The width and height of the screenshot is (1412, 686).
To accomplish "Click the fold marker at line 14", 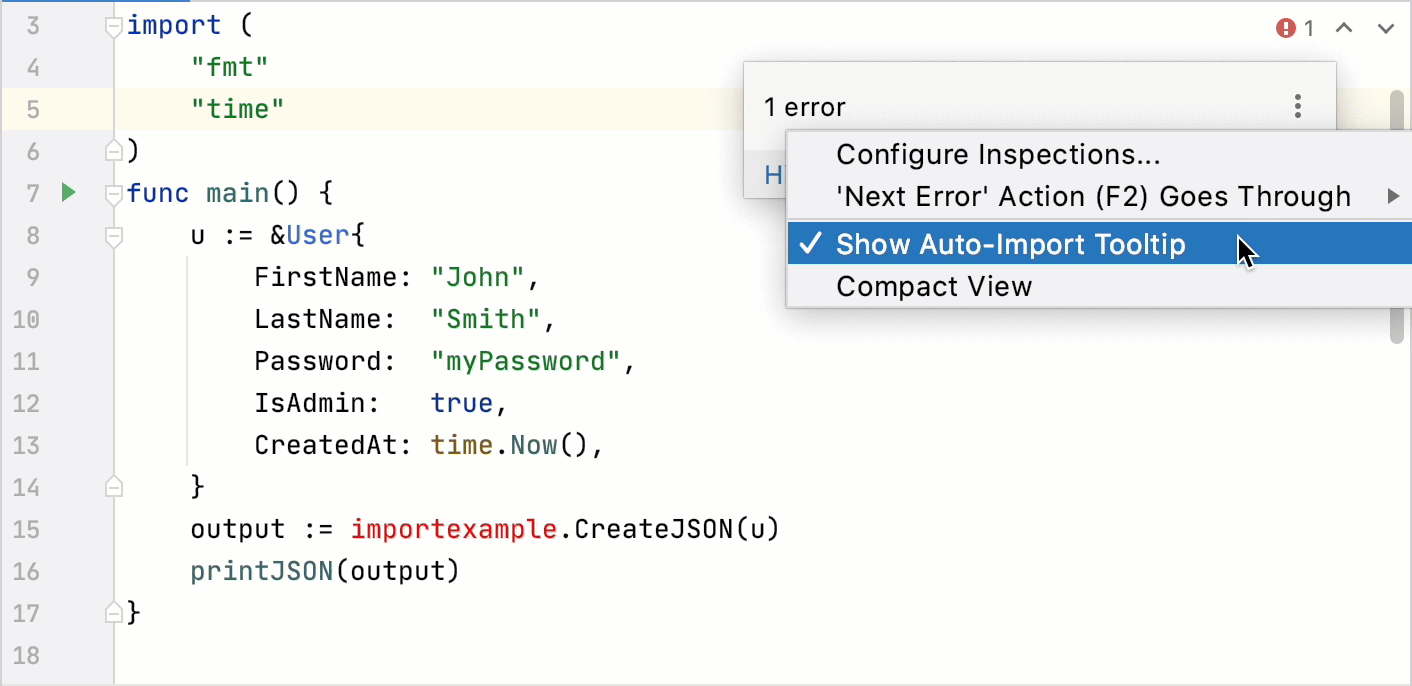I will 113,487.
